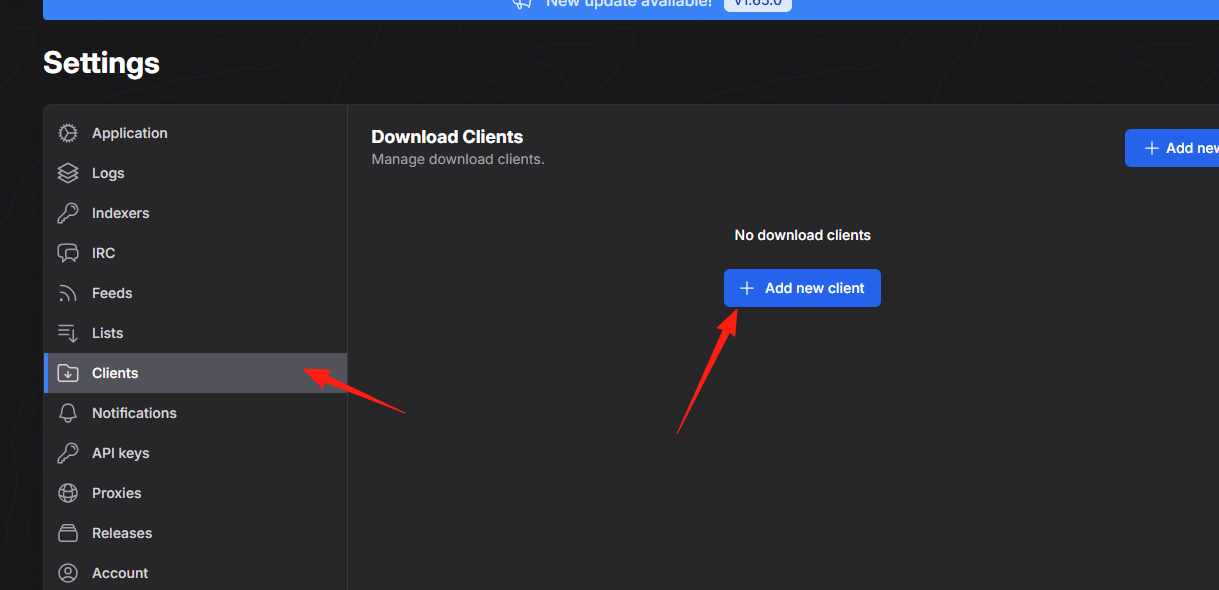Click the Indexers key icon

(68, 213)
